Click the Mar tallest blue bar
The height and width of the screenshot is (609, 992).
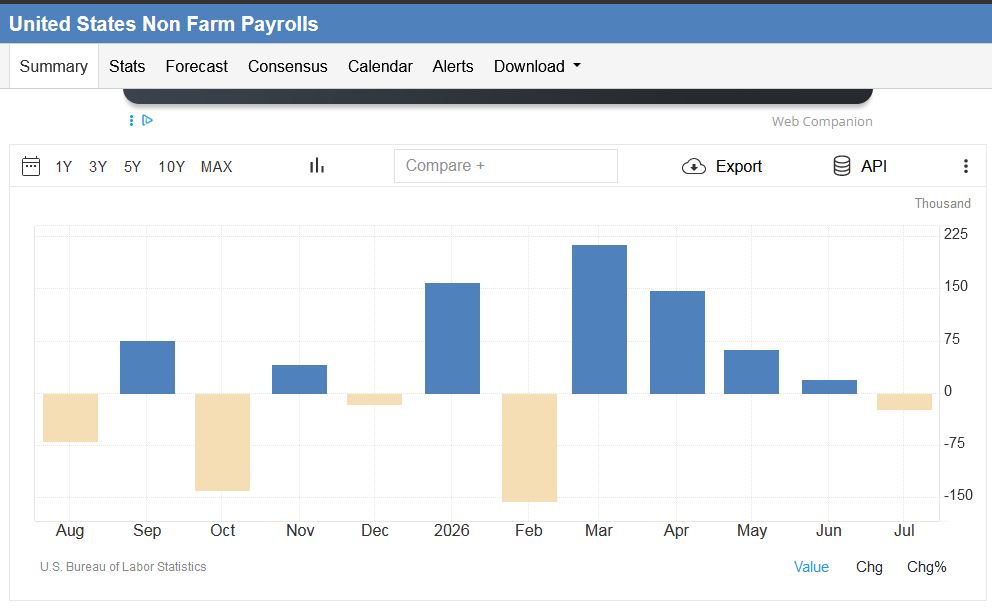click(599, 319)
